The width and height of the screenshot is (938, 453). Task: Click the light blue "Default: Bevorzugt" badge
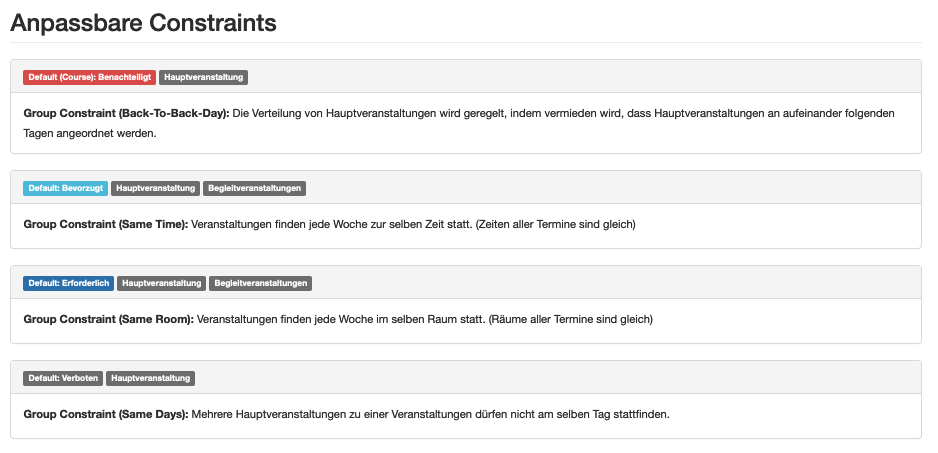coord(65,188)
